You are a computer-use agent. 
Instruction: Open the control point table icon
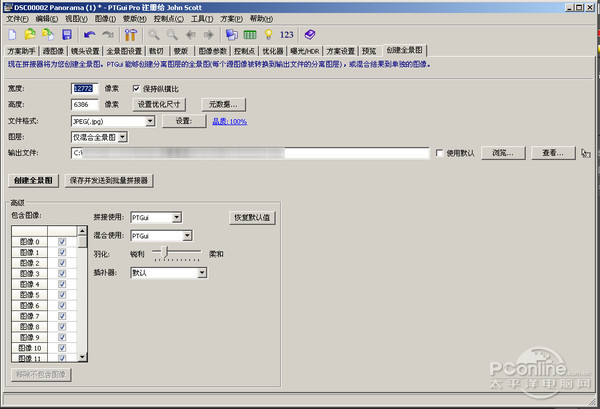pyautogui.click(x=250, y=35)
